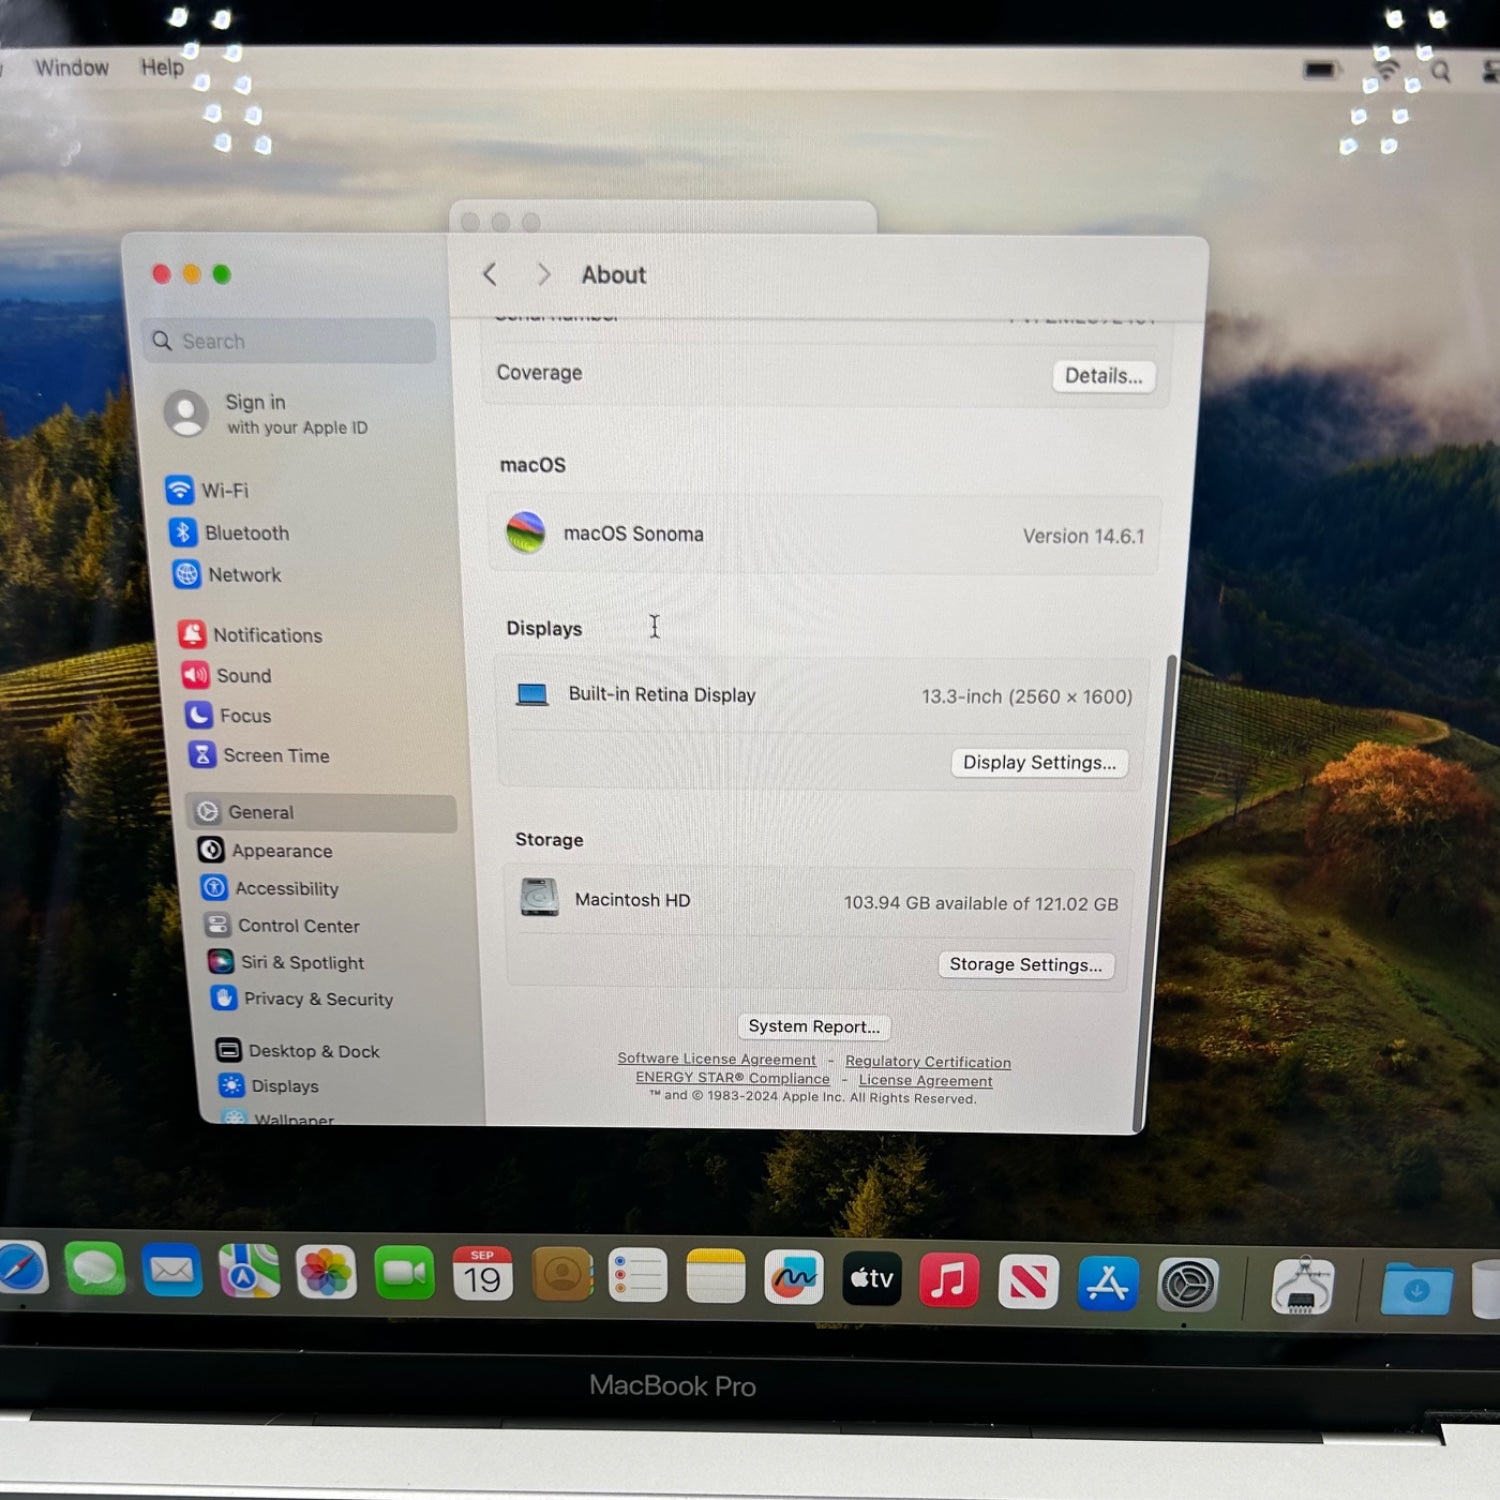Open the Help menu
The width and height of the screenshot is (1500, 1500).
coord(162,67)
